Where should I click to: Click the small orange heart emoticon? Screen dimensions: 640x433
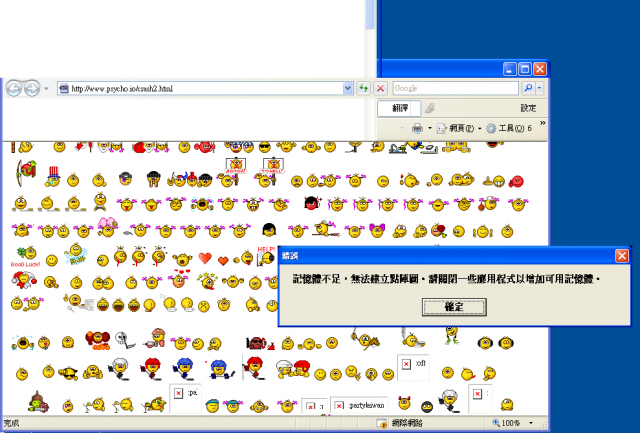[x=223, y=260]
